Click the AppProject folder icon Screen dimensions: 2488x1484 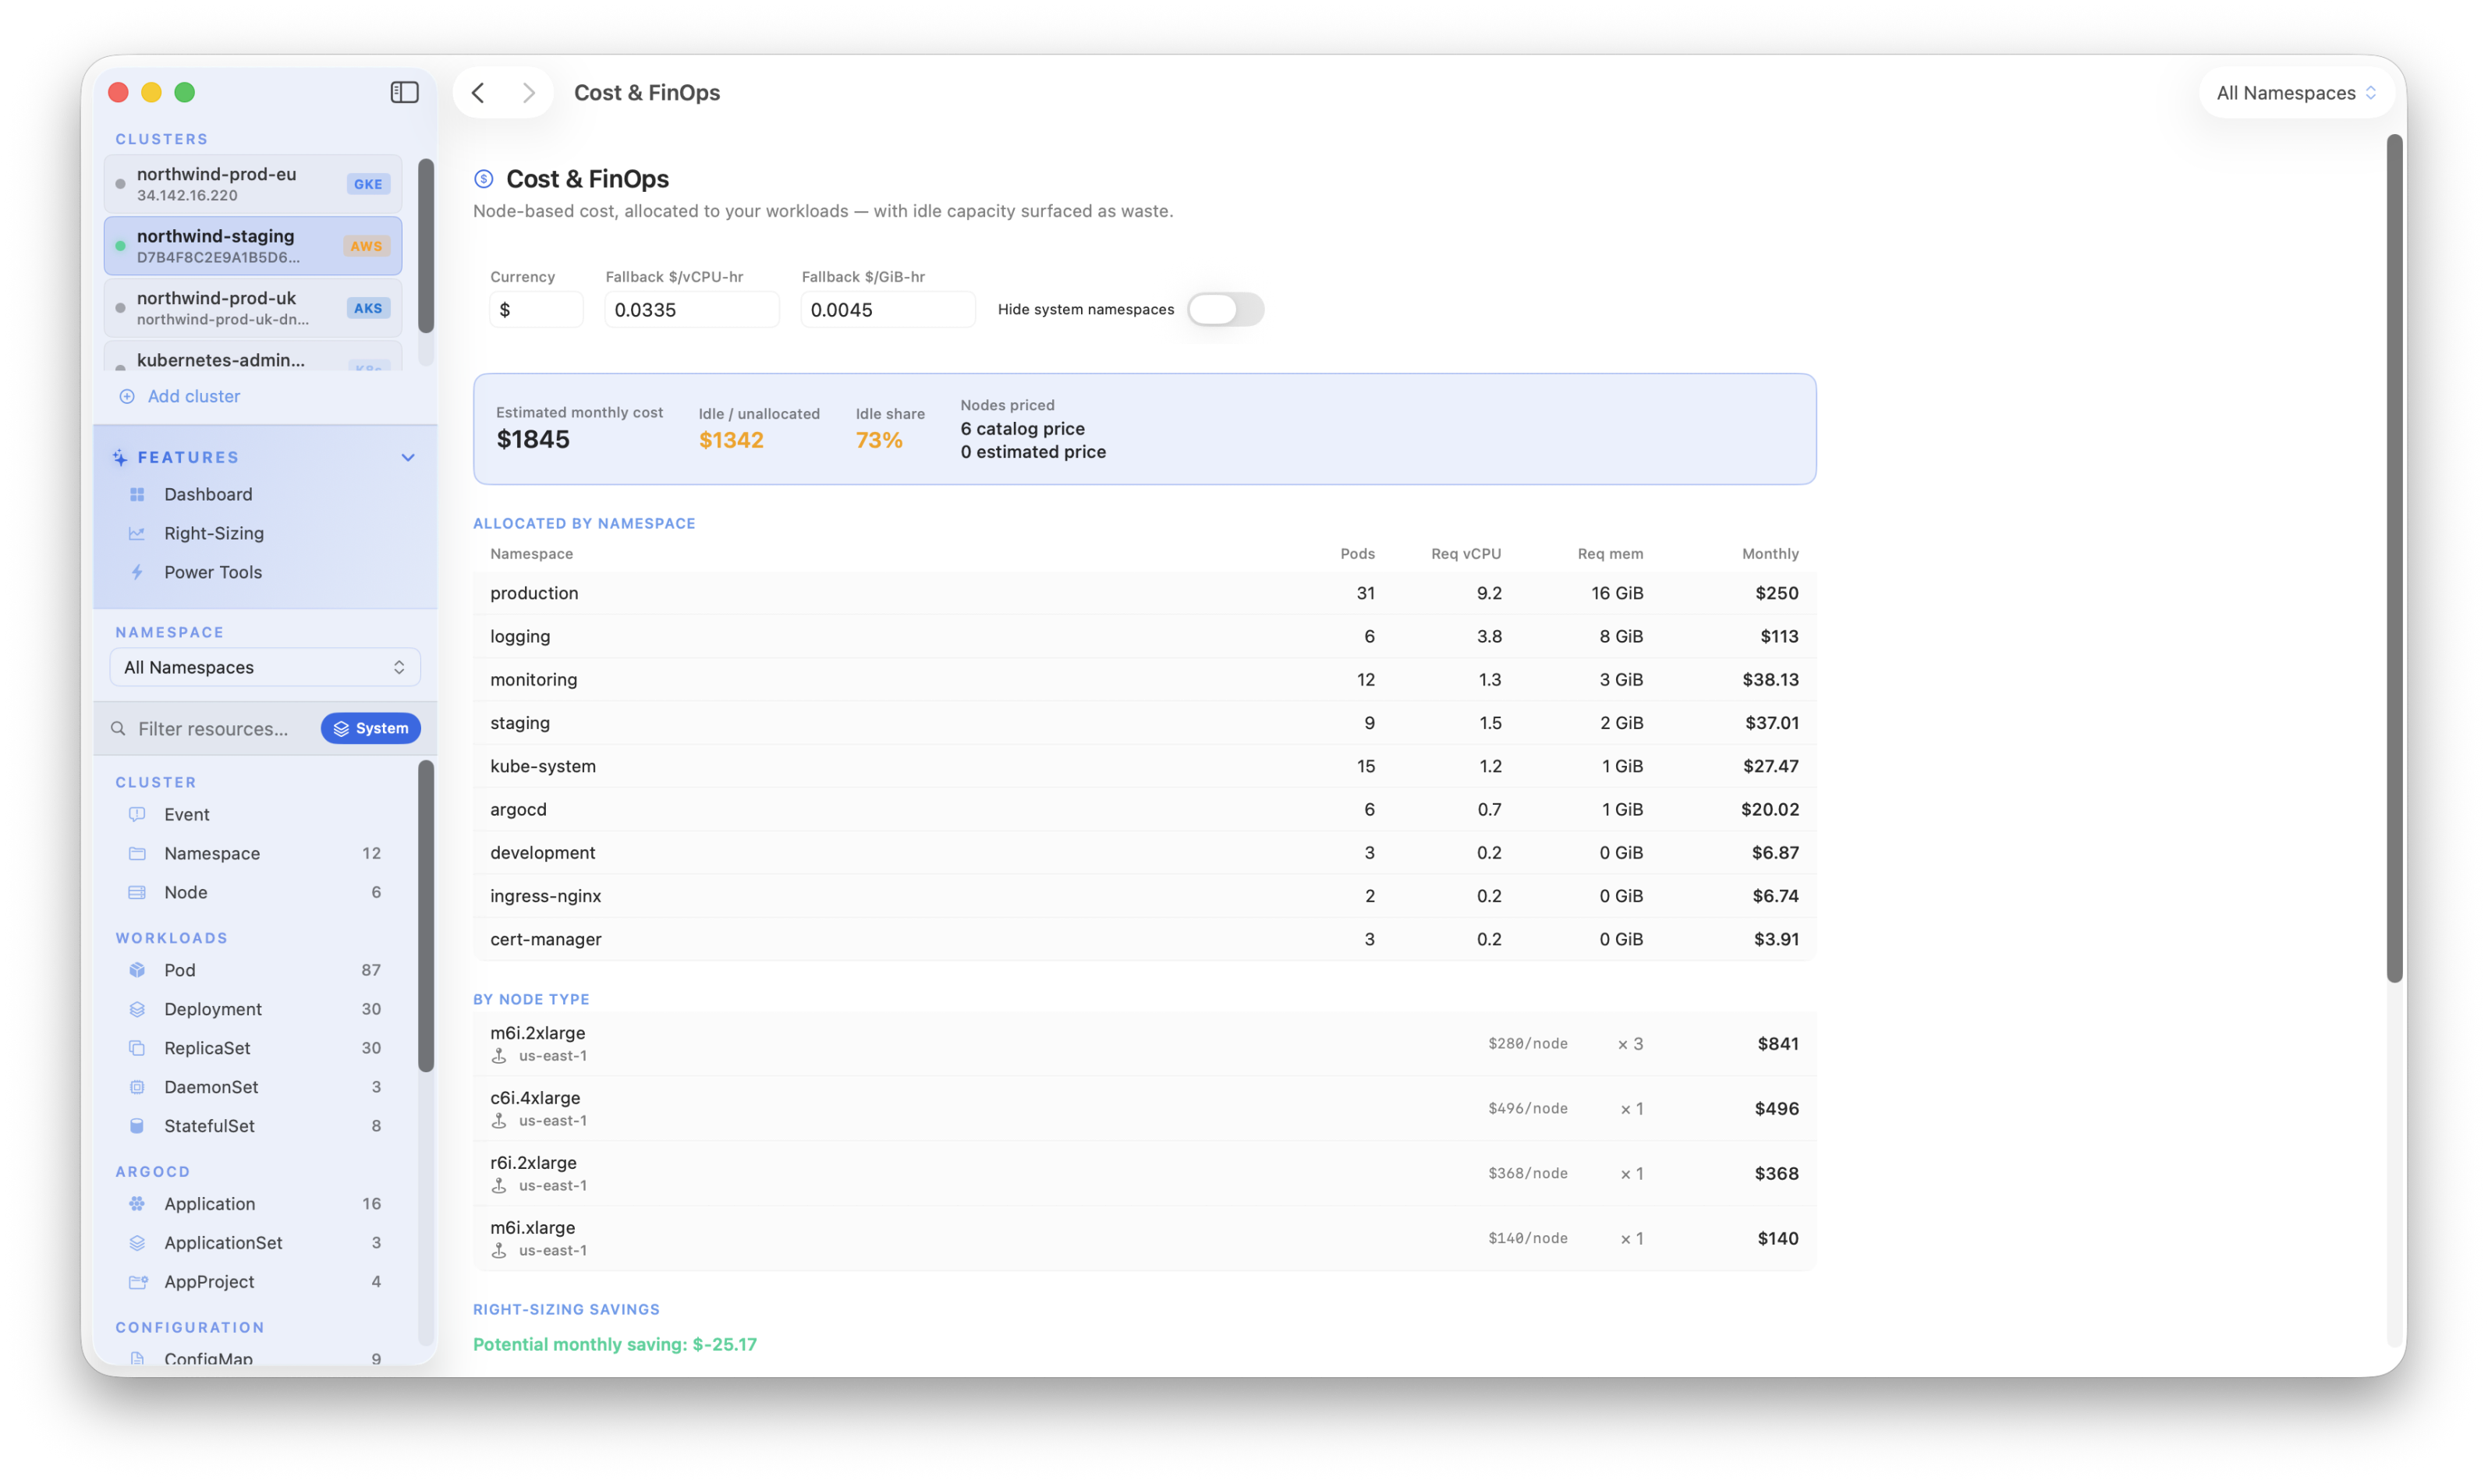coord(138,1282)
